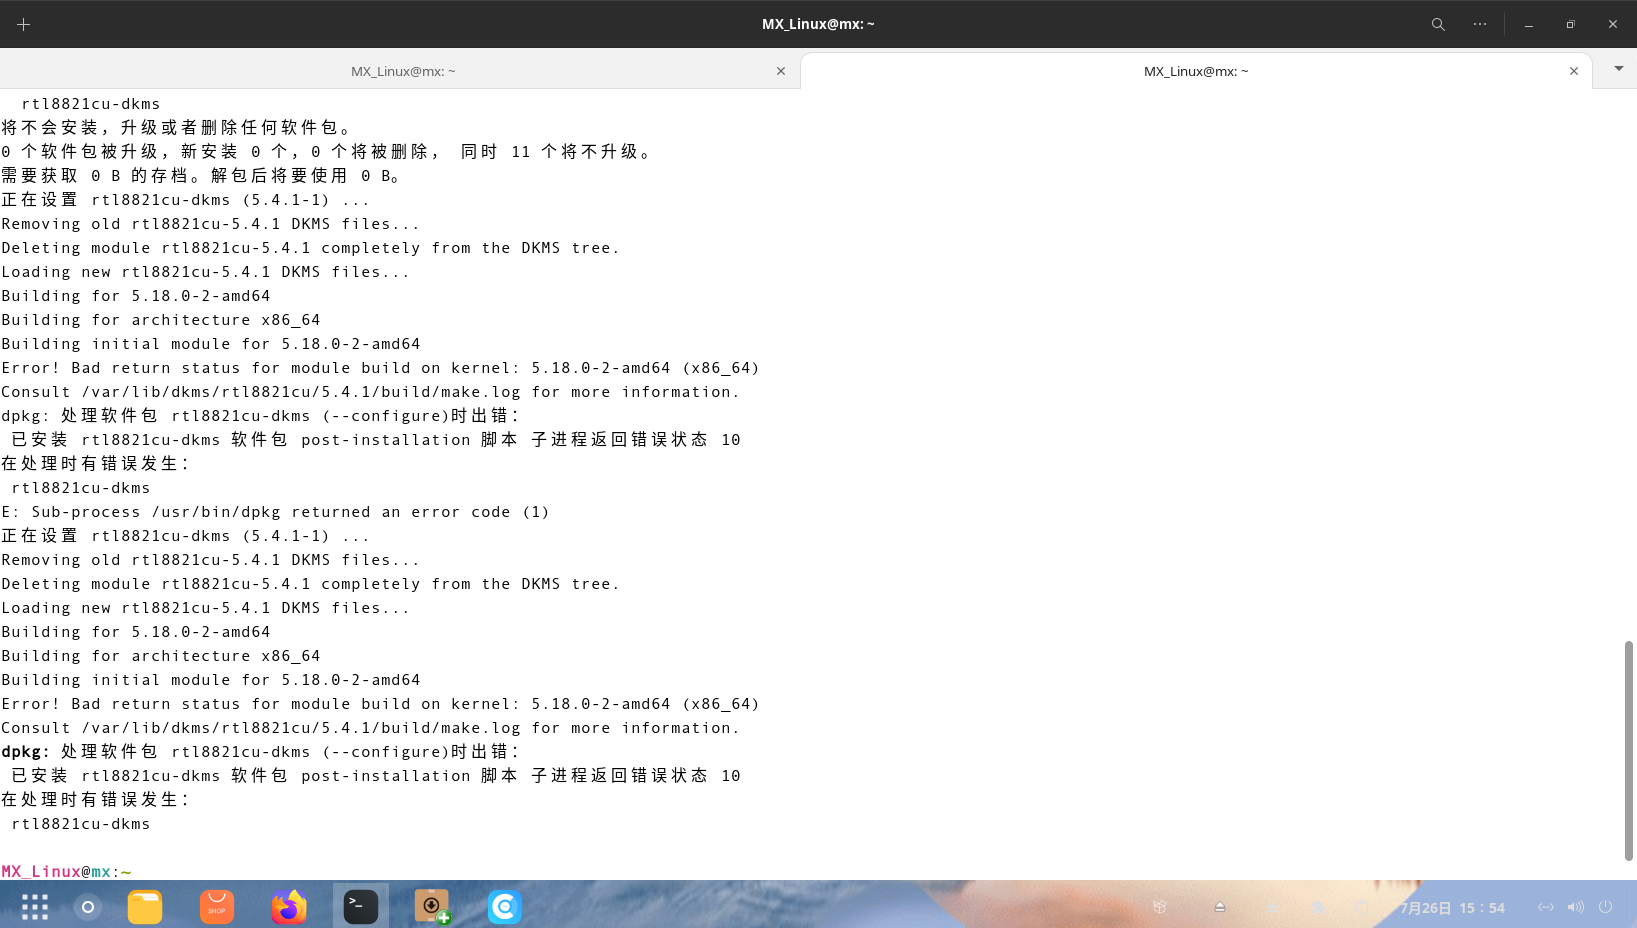Launch the yellow file manager from the dock
The image size is (1637, 928).
[145, 907]
